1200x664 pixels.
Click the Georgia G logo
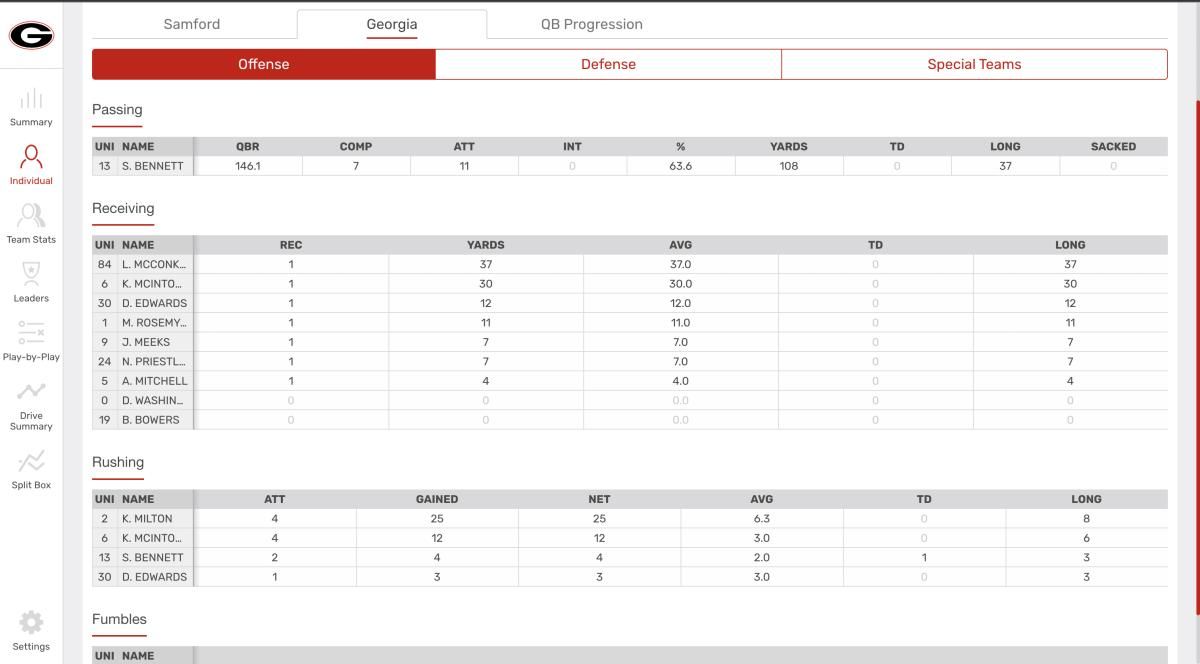(x=31, y=35)
